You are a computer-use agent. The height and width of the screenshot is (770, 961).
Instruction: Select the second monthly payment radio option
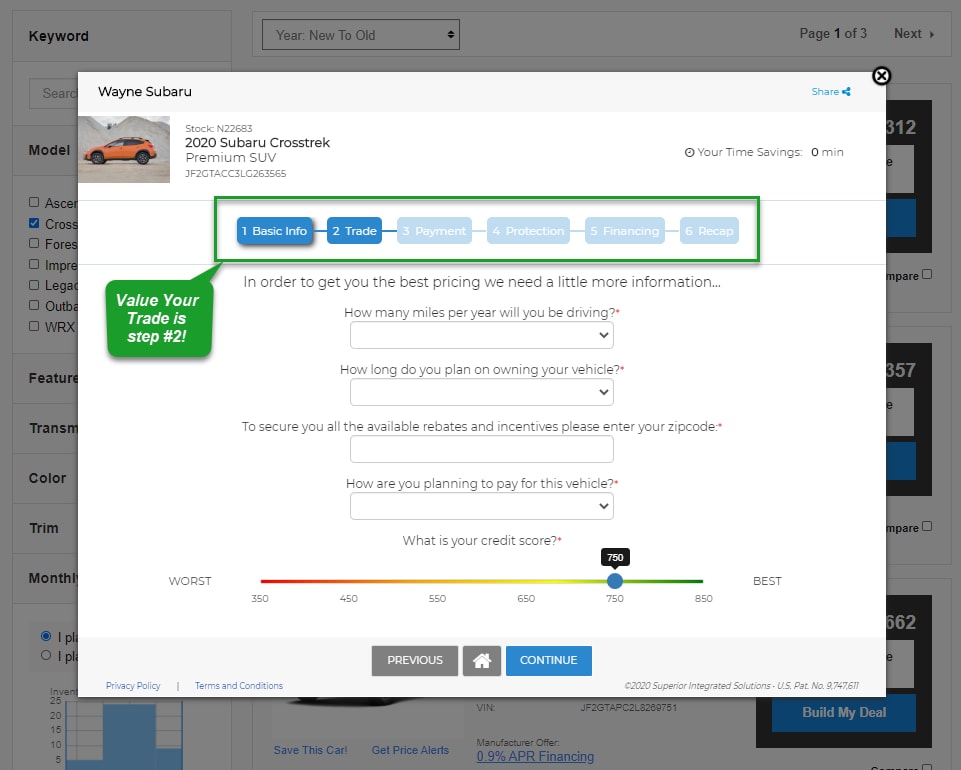point(46,655)
